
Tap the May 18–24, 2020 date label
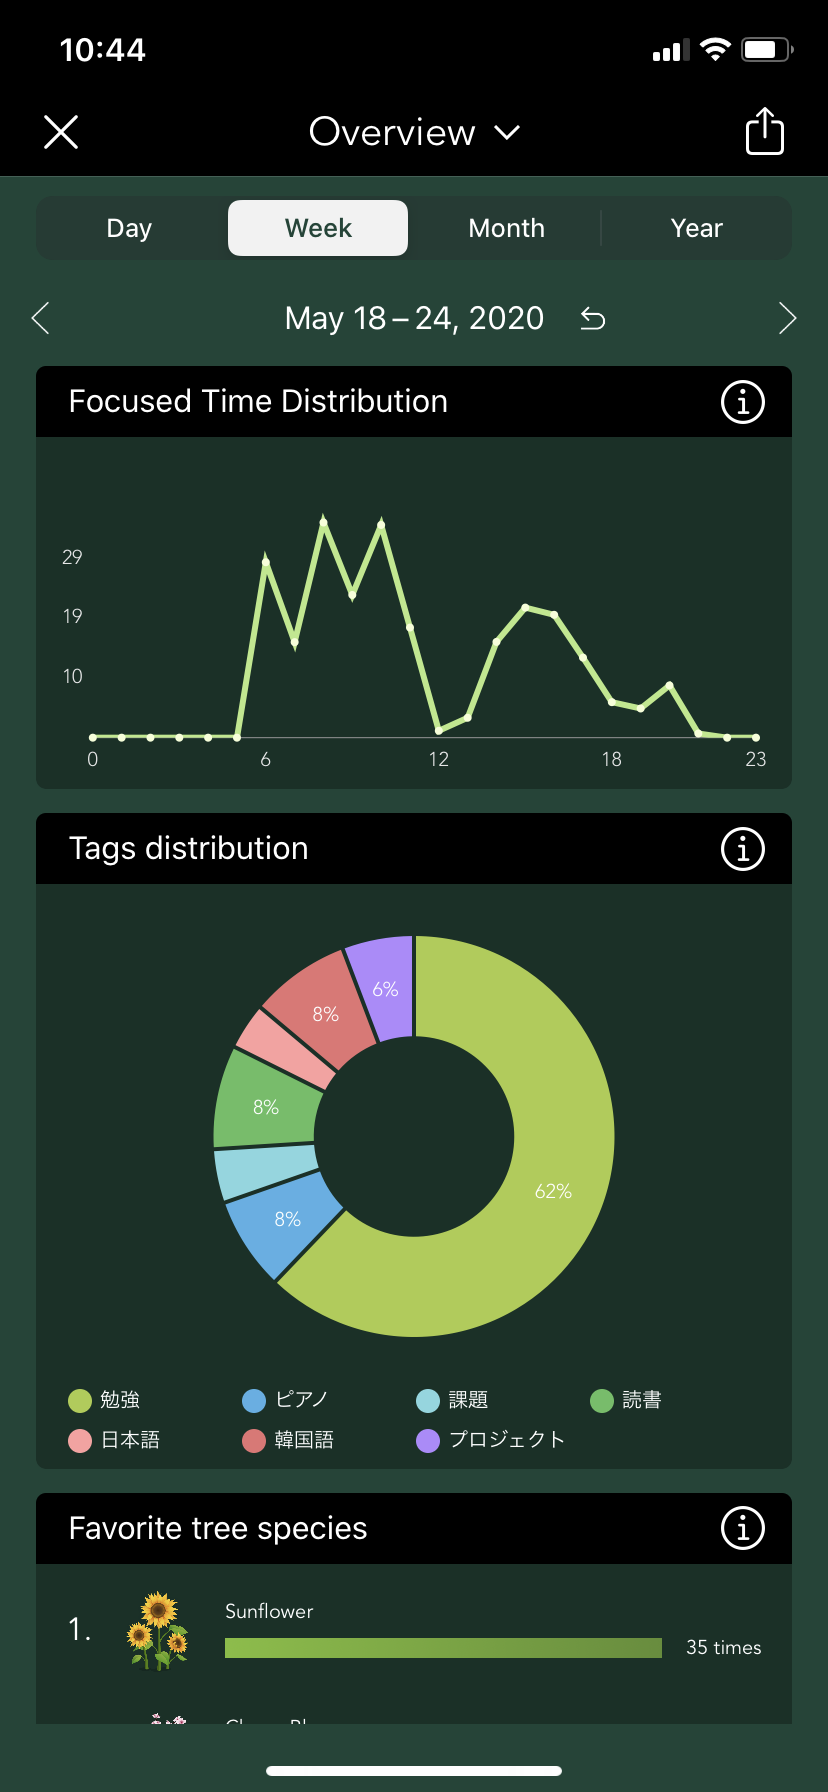point(414,318)
